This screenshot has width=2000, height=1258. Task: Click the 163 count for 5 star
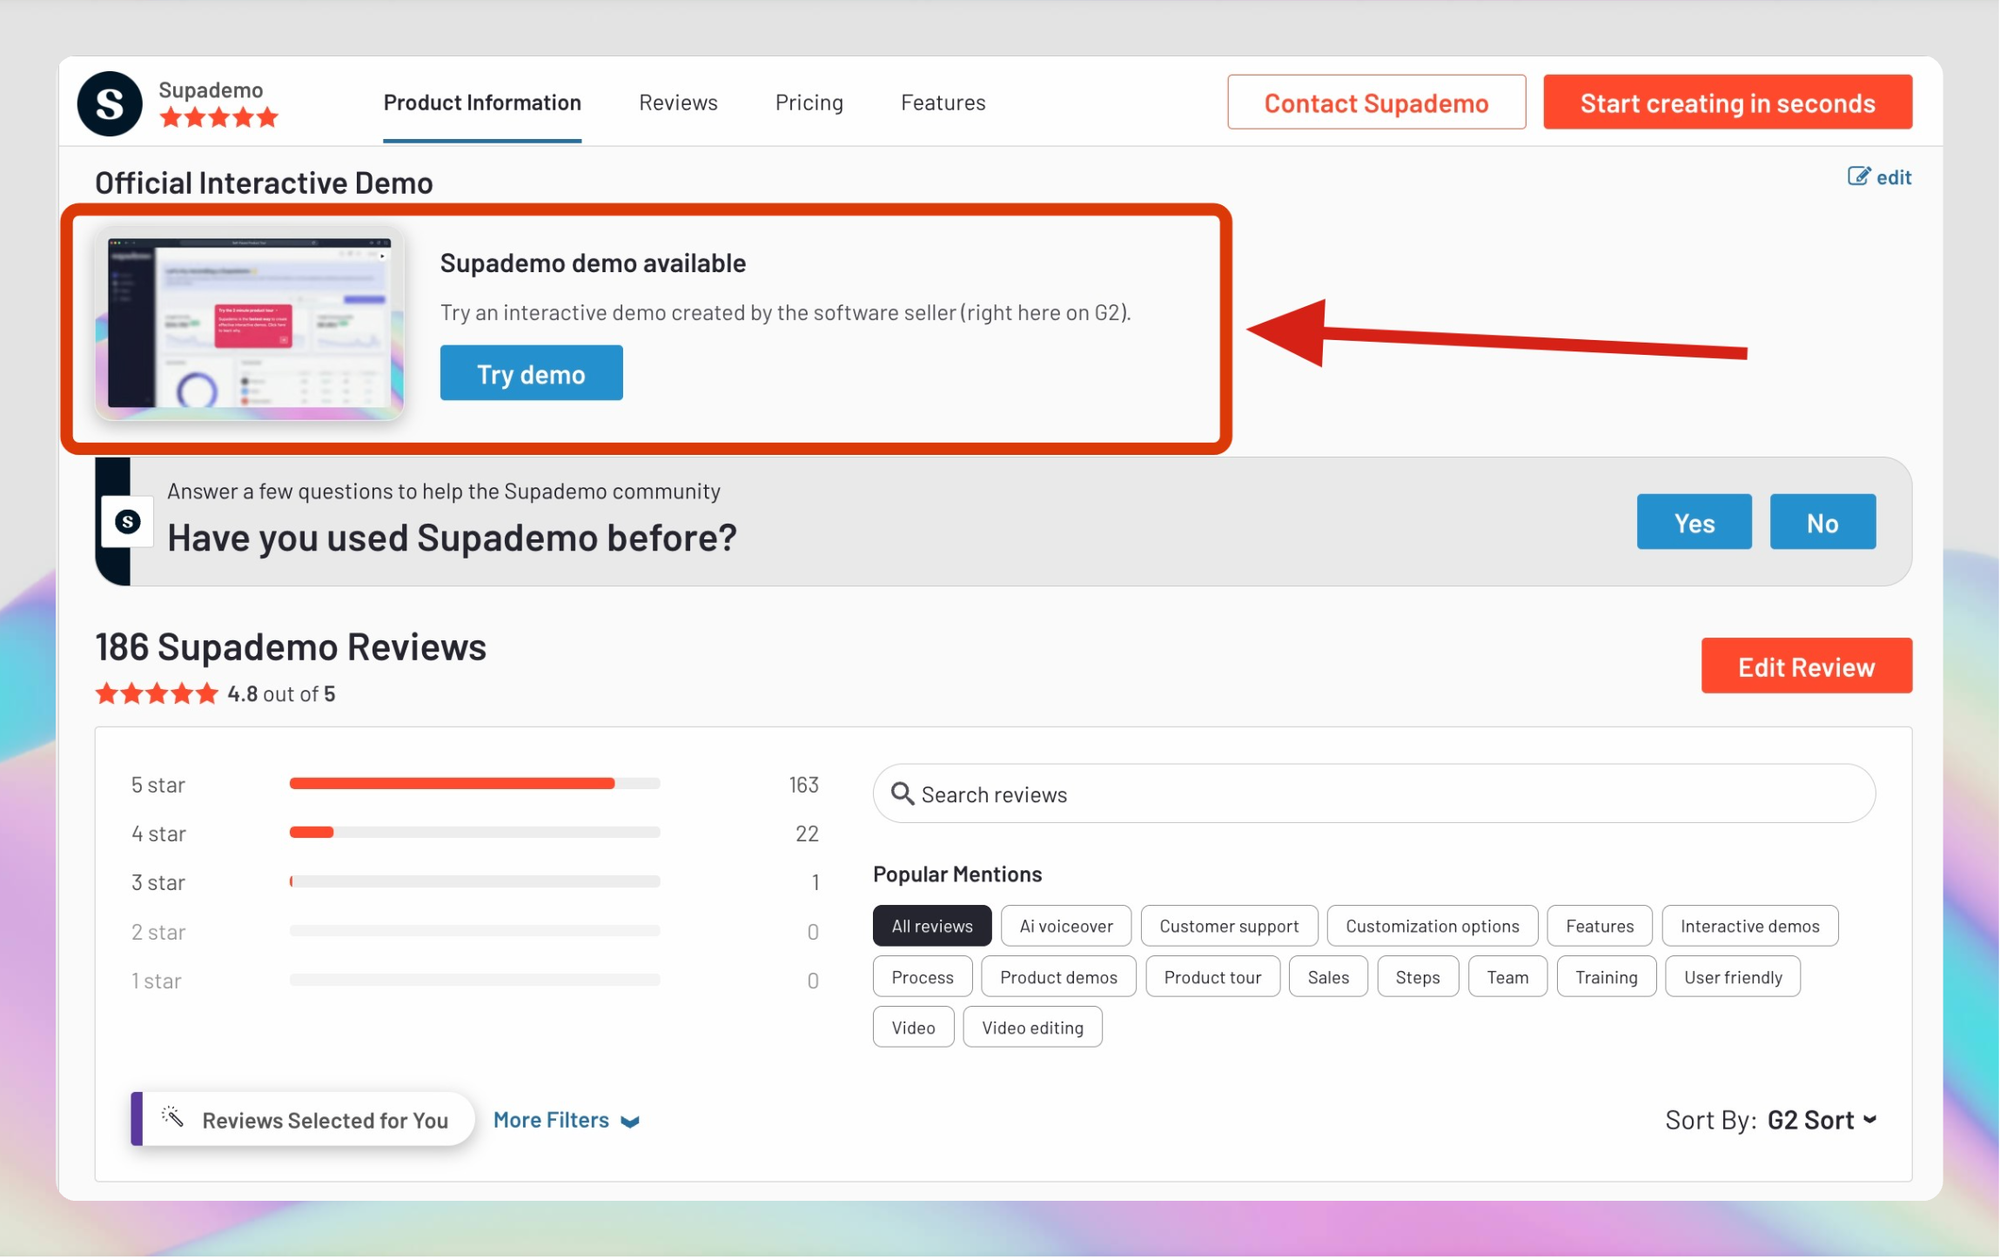coord(803,785)
